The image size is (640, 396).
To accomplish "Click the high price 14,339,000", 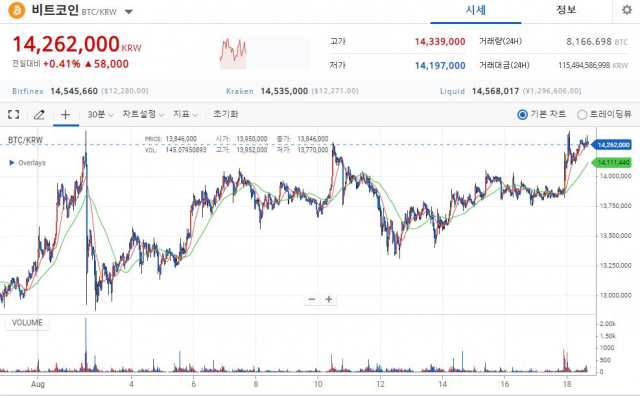I will (x=440, y=42).
